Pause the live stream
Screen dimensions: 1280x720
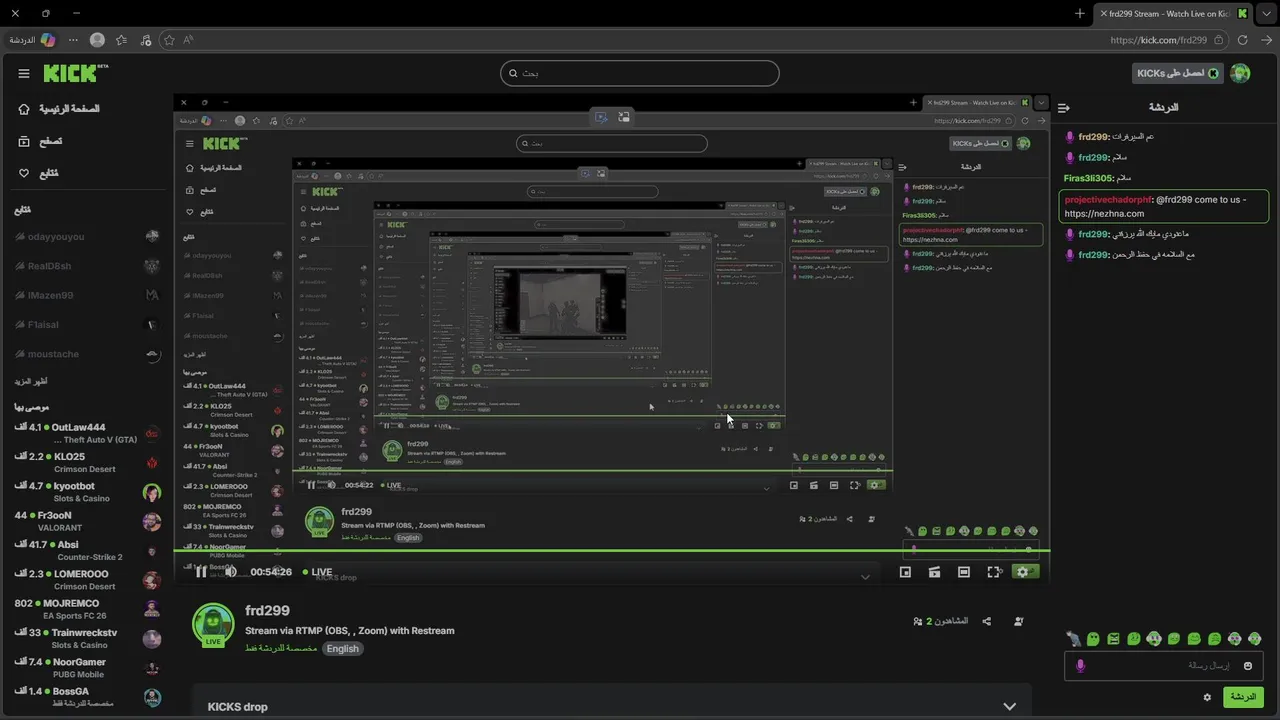pos(201,572)
